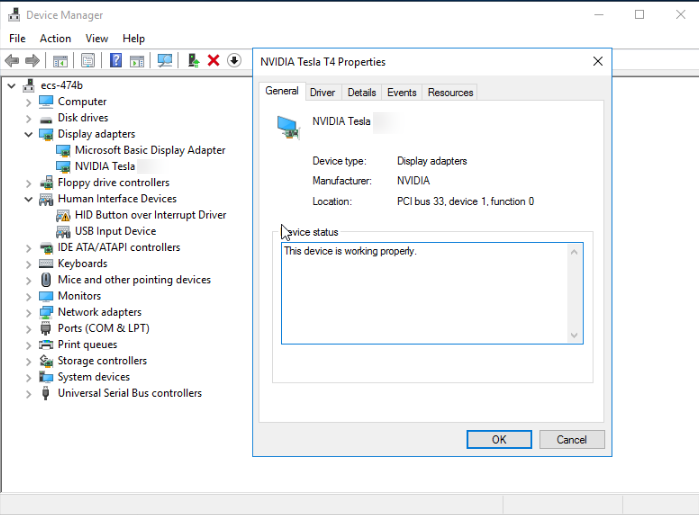
Task: Switch to the Events tab
Action: pos(402,92)
